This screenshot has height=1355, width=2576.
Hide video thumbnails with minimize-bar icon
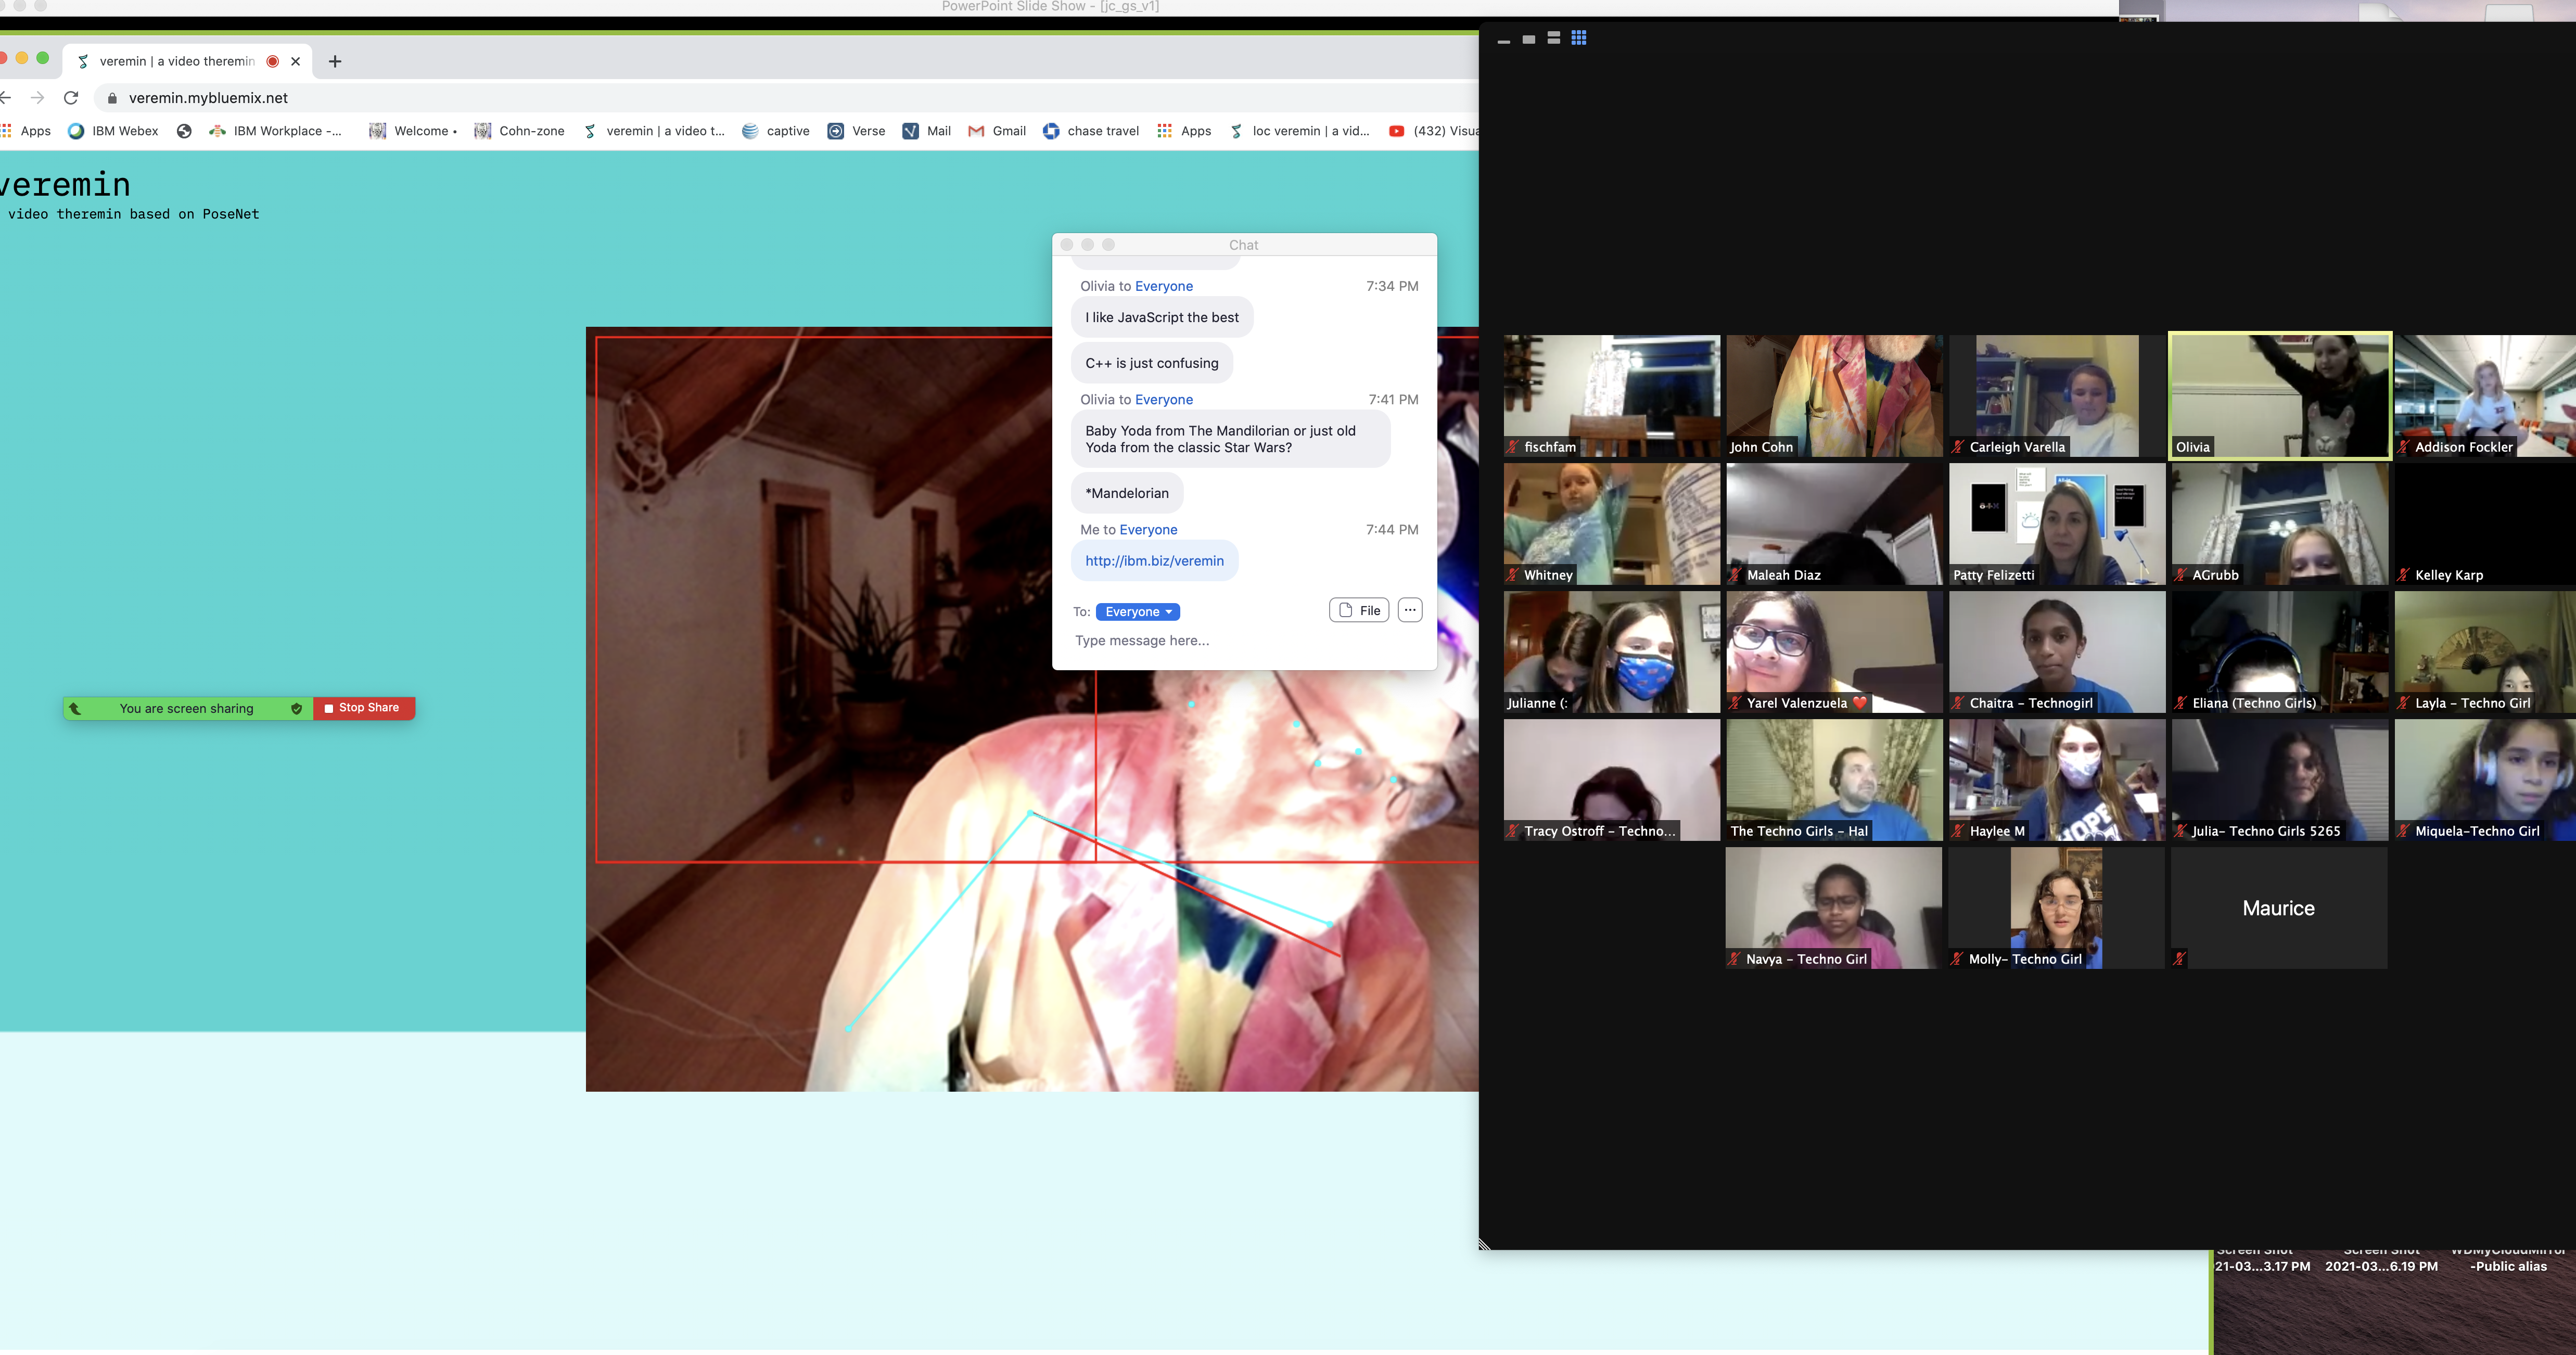point(1504,41)
